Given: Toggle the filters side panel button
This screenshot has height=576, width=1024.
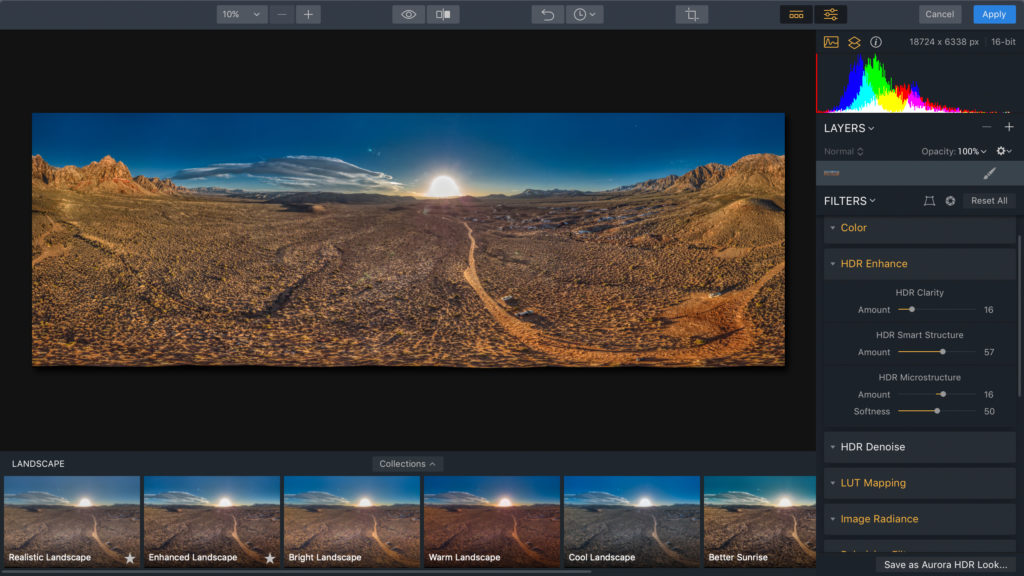Looking at the screenshot, I should pyautogui.click(x=831, y=14).
